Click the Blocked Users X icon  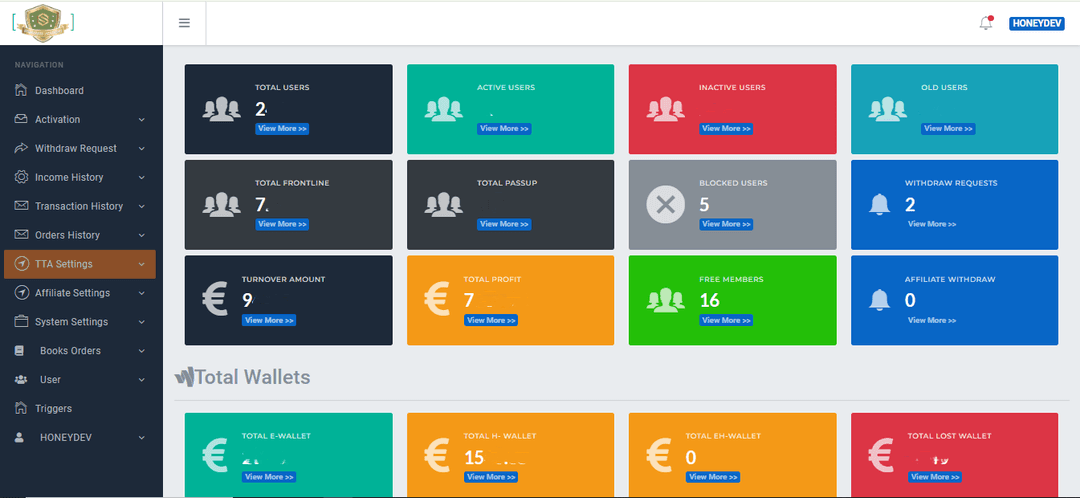click(665, 205)
